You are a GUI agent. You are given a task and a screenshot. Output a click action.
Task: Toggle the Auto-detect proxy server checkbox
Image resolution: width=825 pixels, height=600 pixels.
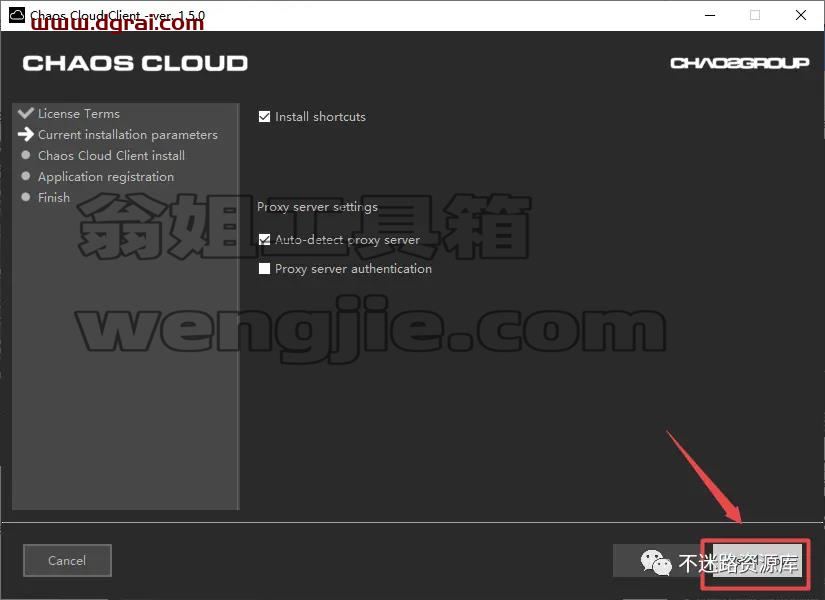tap(264, 239)
